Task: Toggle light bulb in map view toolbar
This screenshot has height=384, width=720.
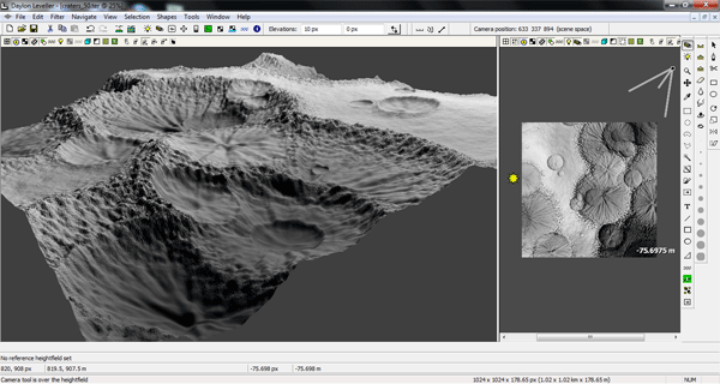Action: click(x=568, y=42)
